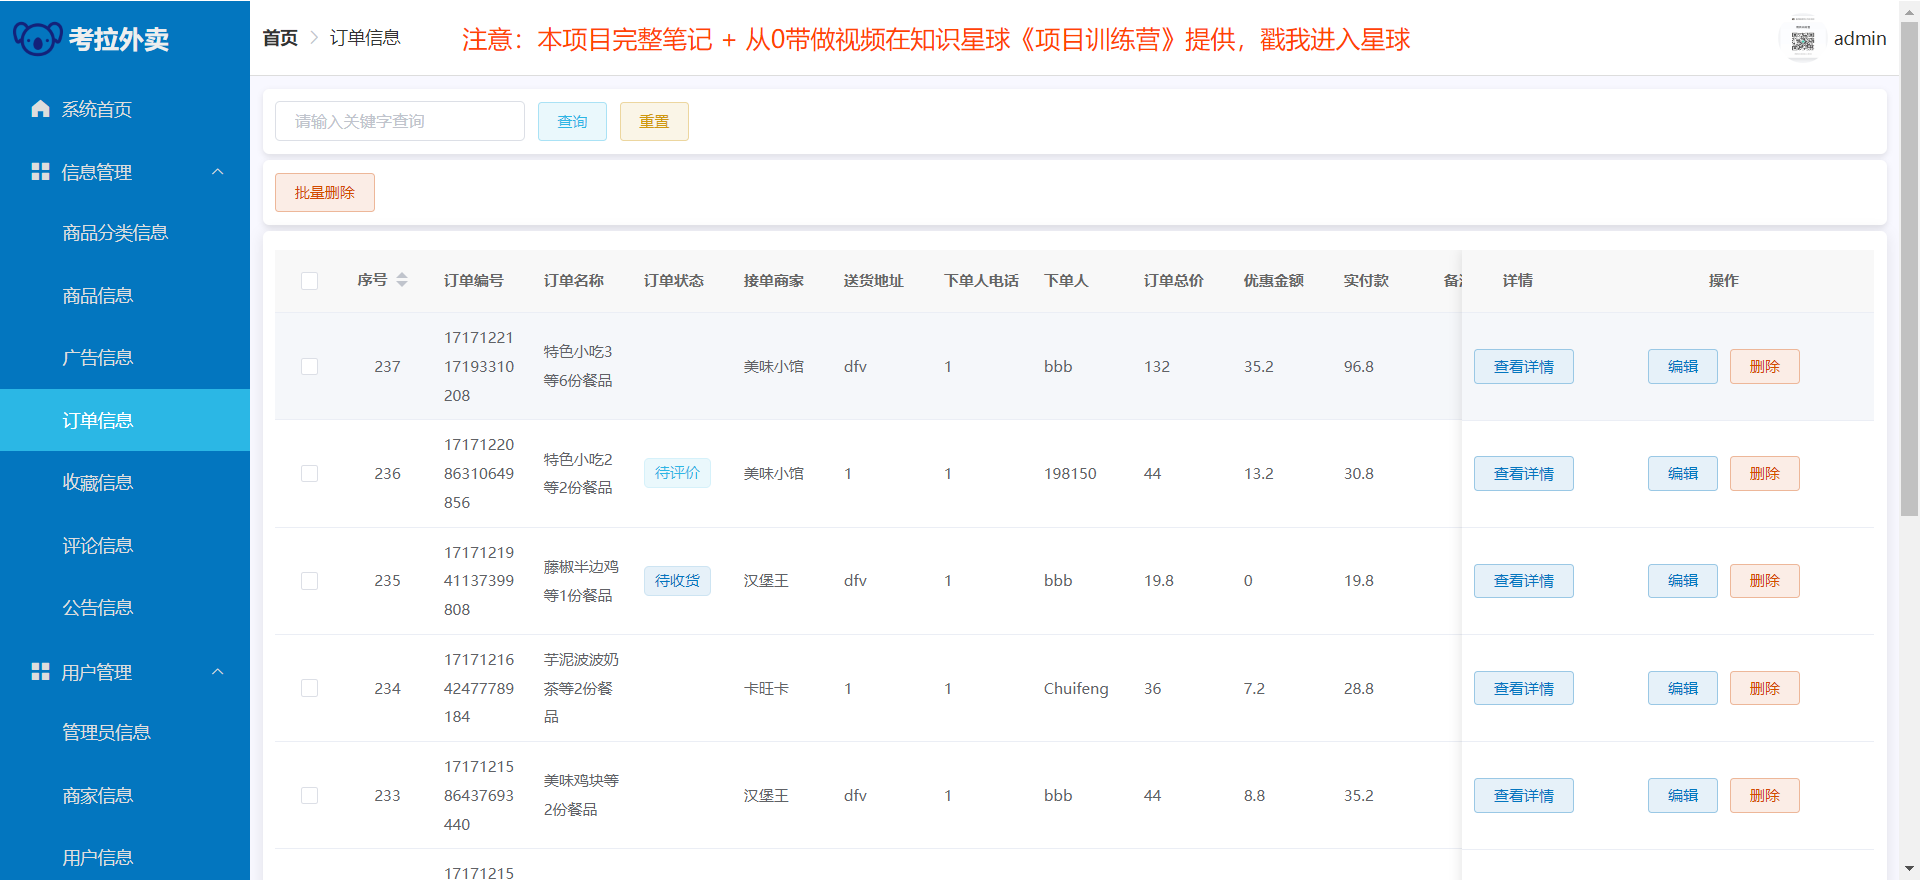Click the 实付款 column header
Image resolution: width=1920 pixels, height=880 pixels.
click(x=1366, y=281)
